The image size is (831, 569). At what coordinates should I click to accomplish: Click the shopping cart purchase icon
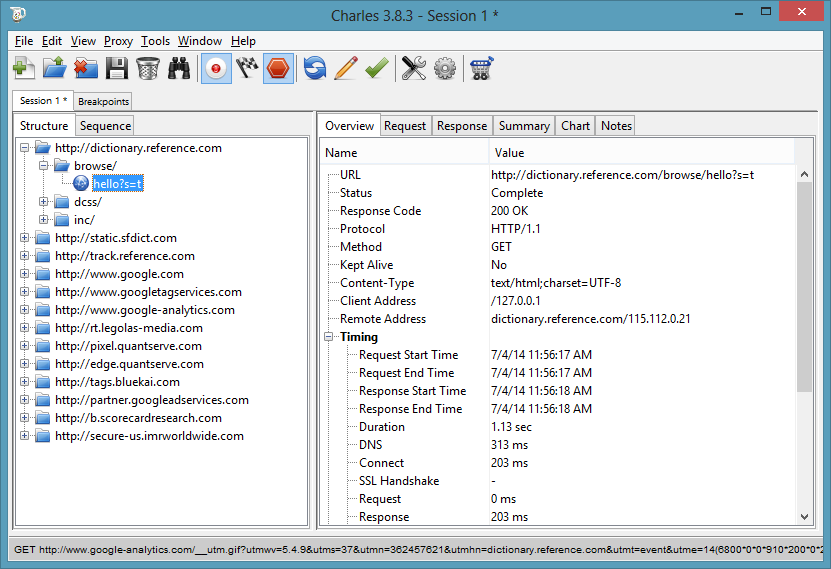click(x=481, y=68)
